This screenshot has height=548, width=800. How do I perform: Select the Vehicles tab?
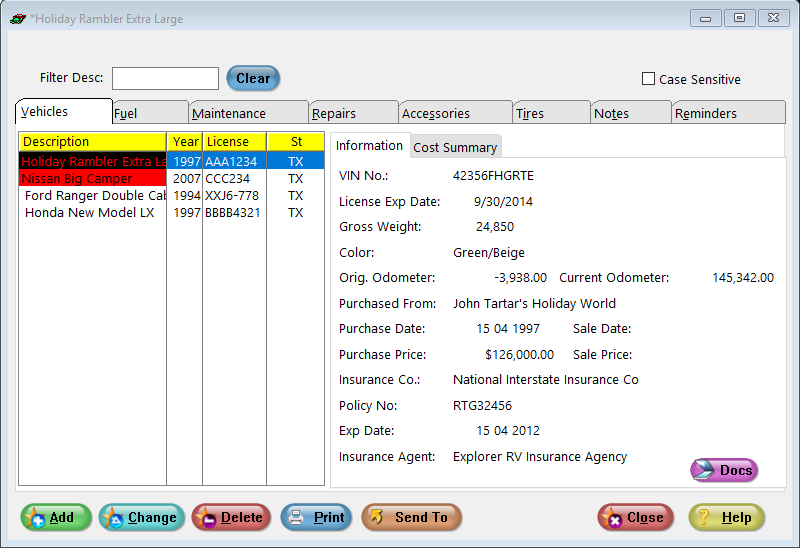(64, 111)
